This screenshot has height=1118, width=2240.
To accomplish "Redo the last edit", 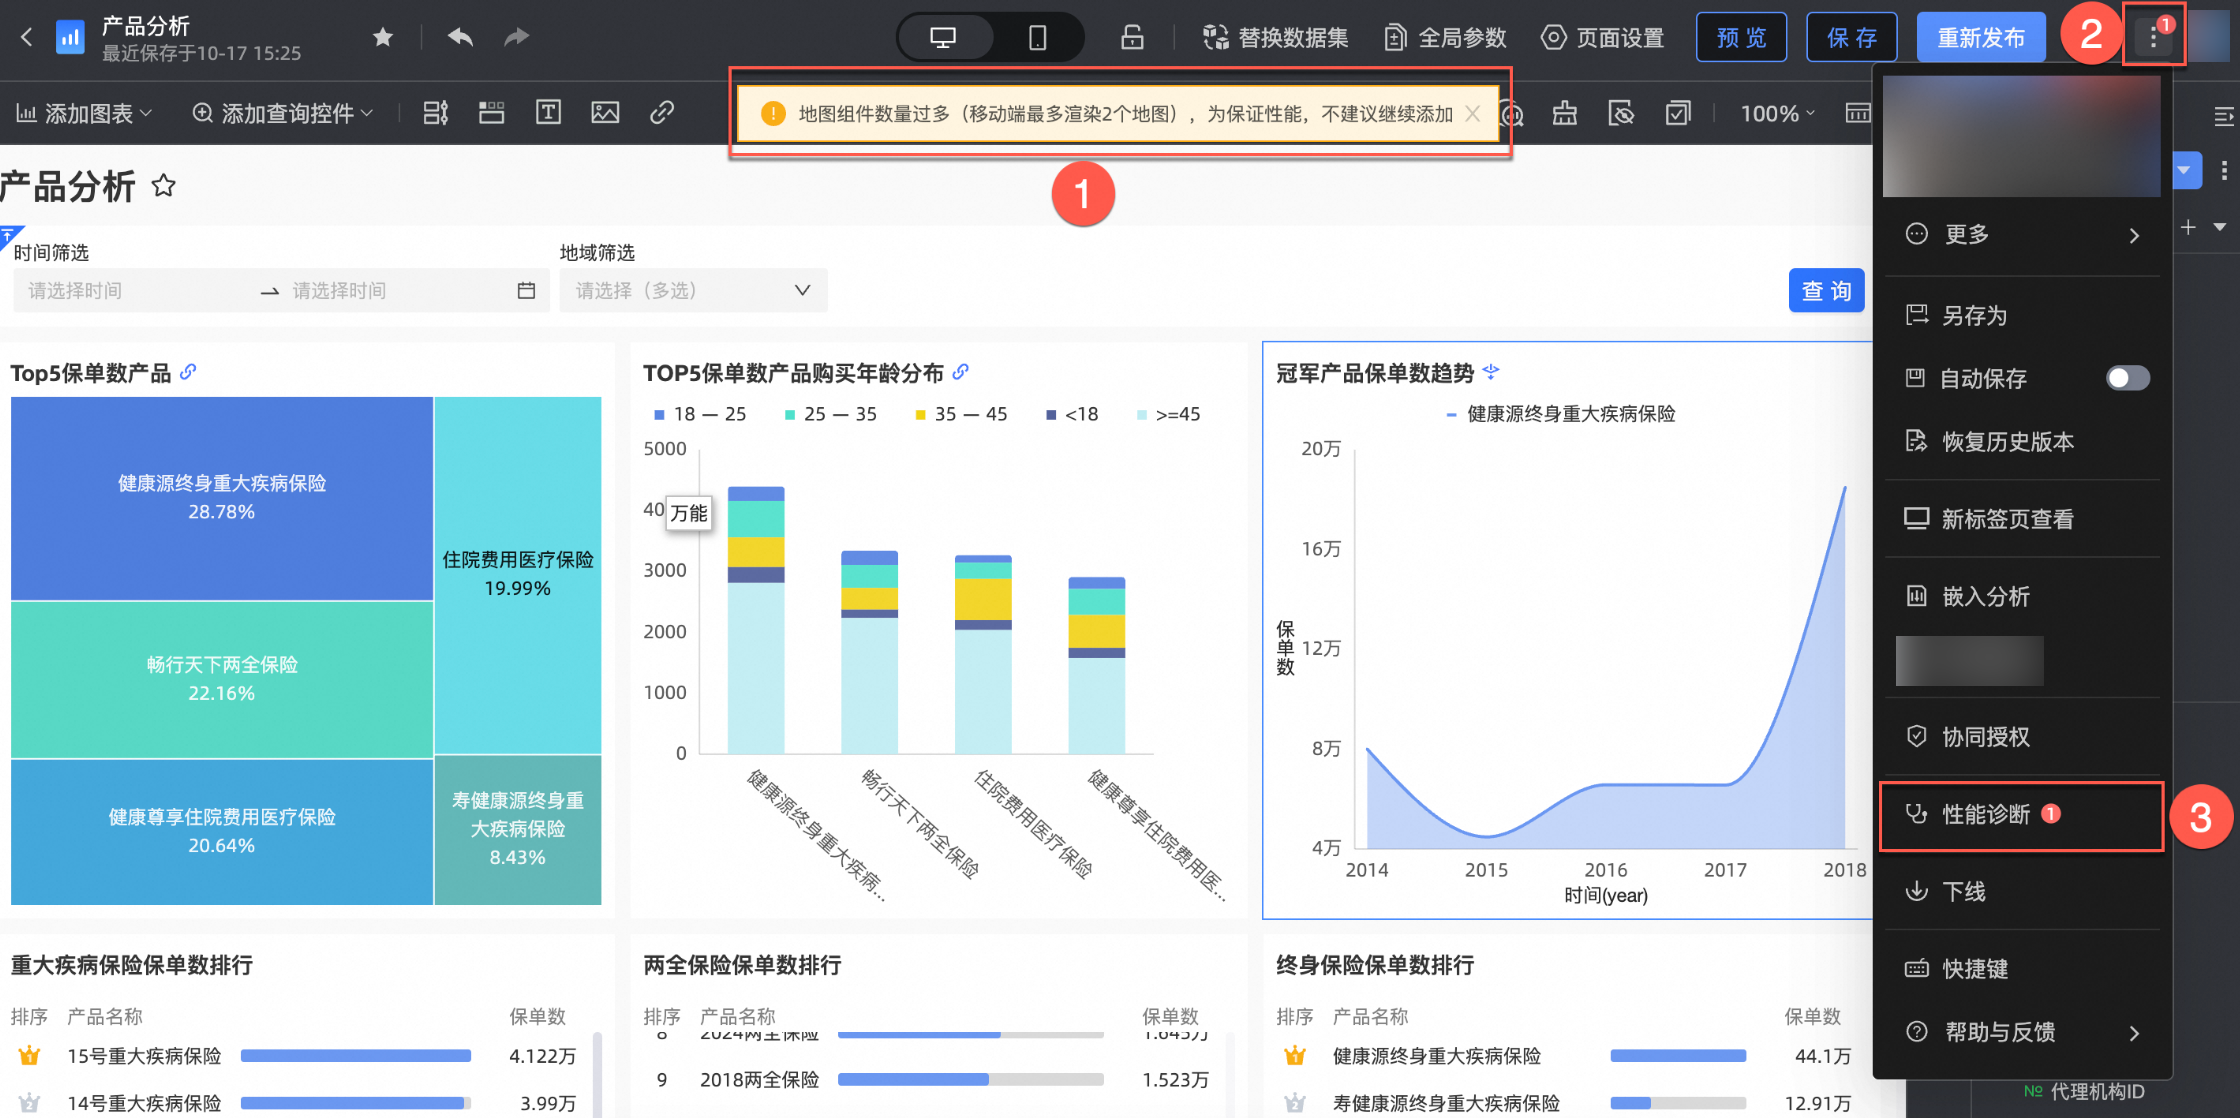I will [x=516, y=37].
